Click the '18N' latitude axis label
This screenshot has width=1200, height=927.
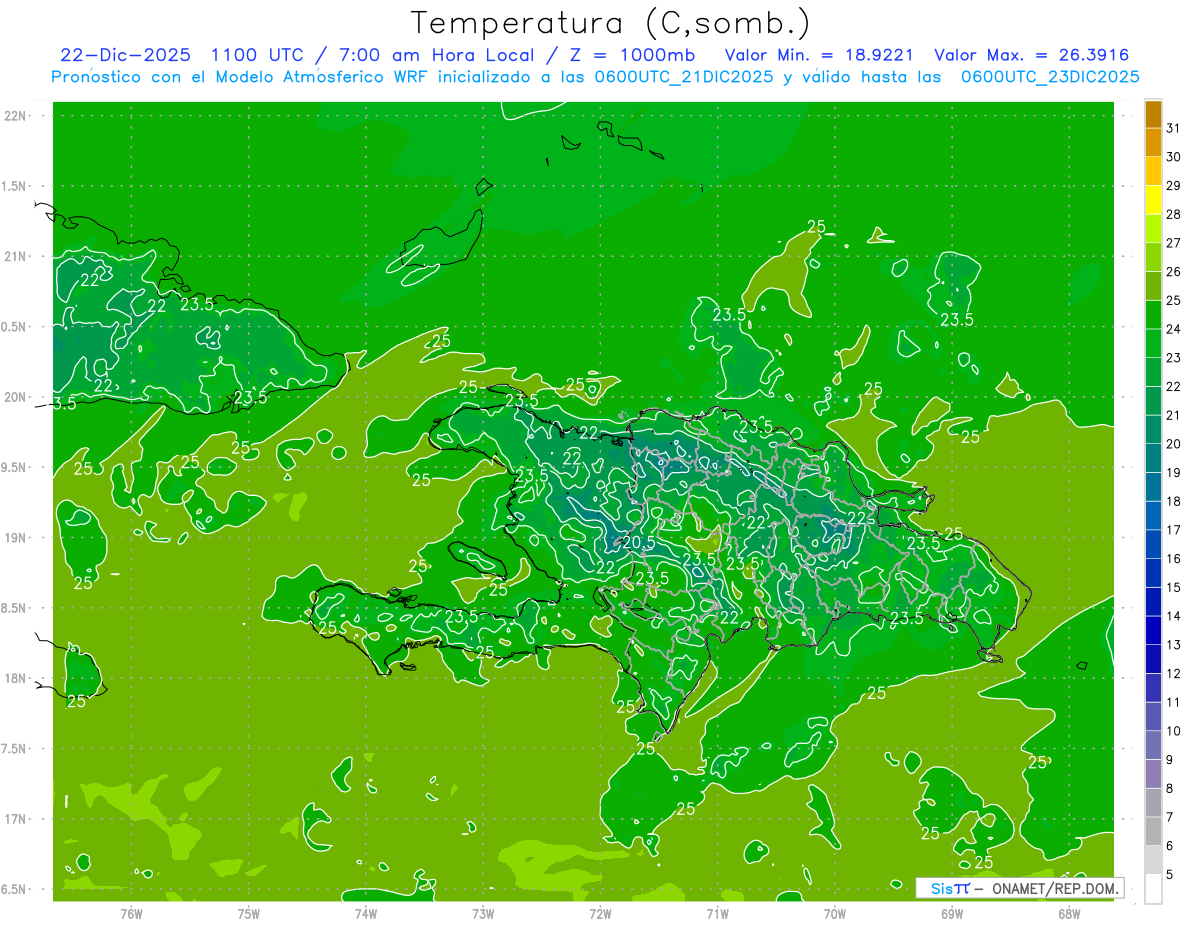(x=14, y=678)
